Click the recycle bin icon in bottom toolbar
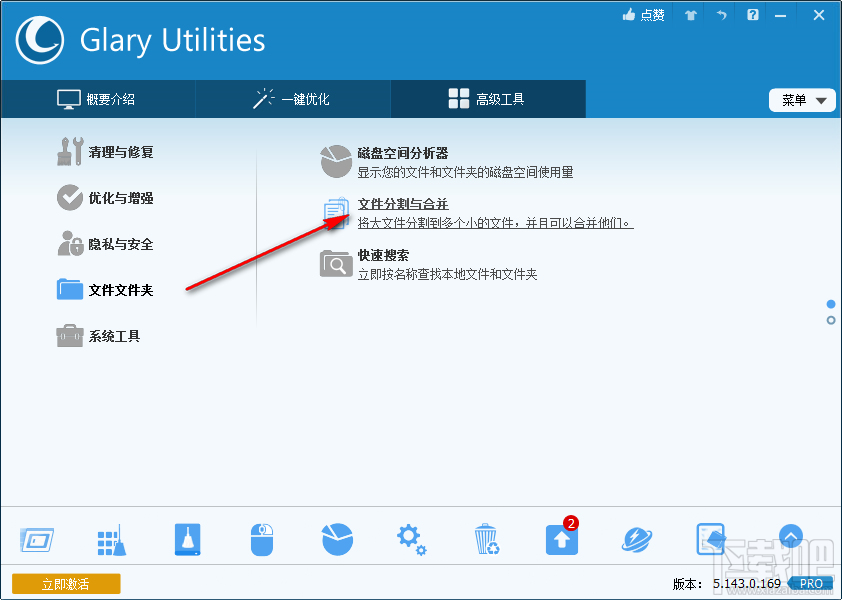 486,537
